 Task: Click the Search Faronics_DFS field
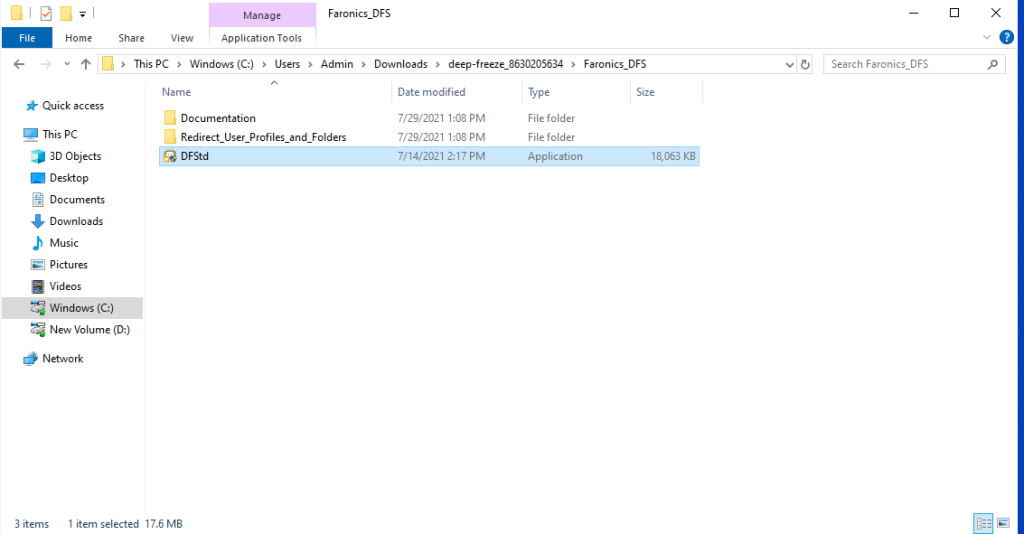coord(905,64)
